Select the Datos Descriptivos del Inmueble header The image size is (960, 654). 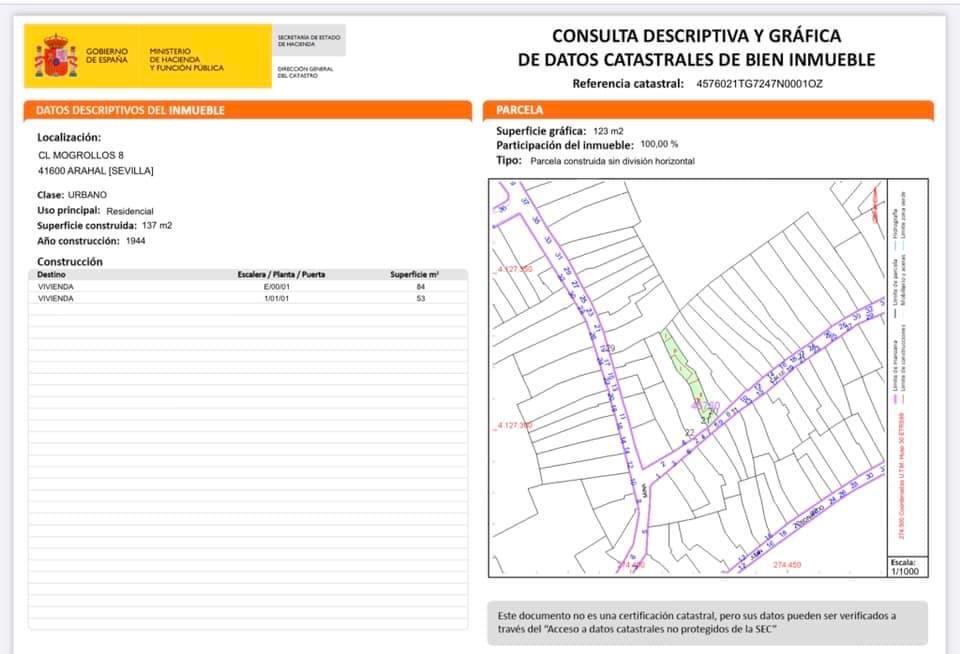click(131, 110)
